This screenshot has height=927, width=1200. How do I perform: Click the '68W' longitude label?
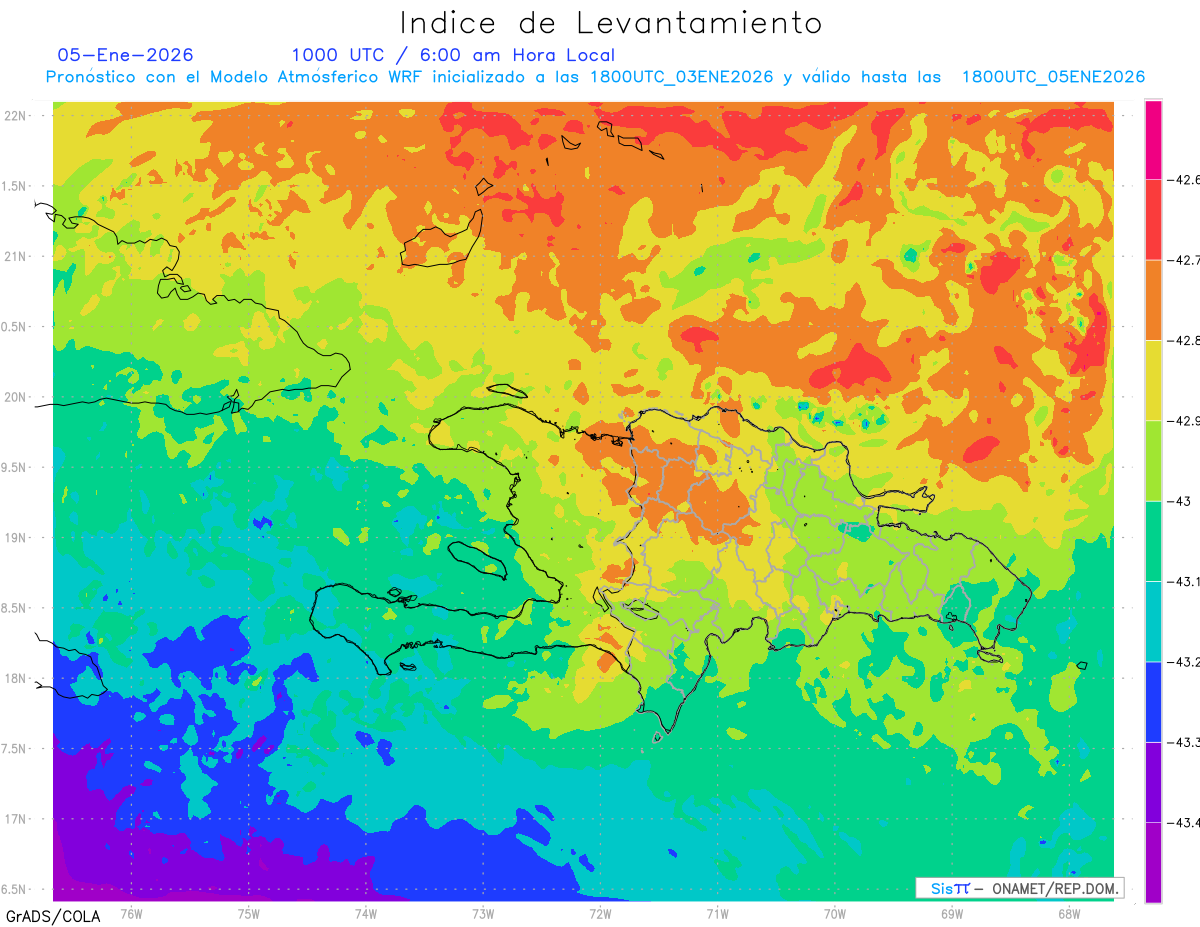pos(1069,914)
